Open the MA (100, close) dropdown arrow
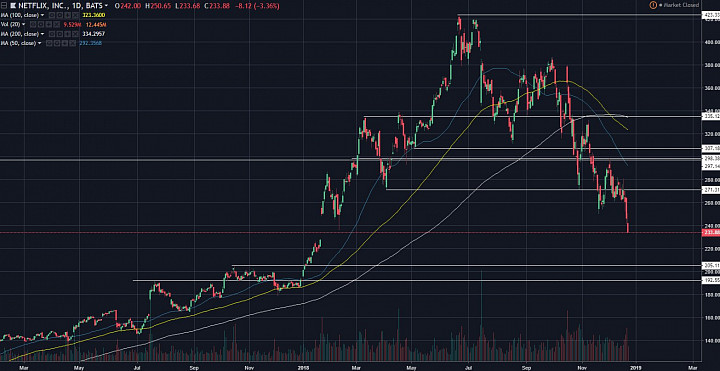This screenshot has height=371, width=720. tap(42, 15)
